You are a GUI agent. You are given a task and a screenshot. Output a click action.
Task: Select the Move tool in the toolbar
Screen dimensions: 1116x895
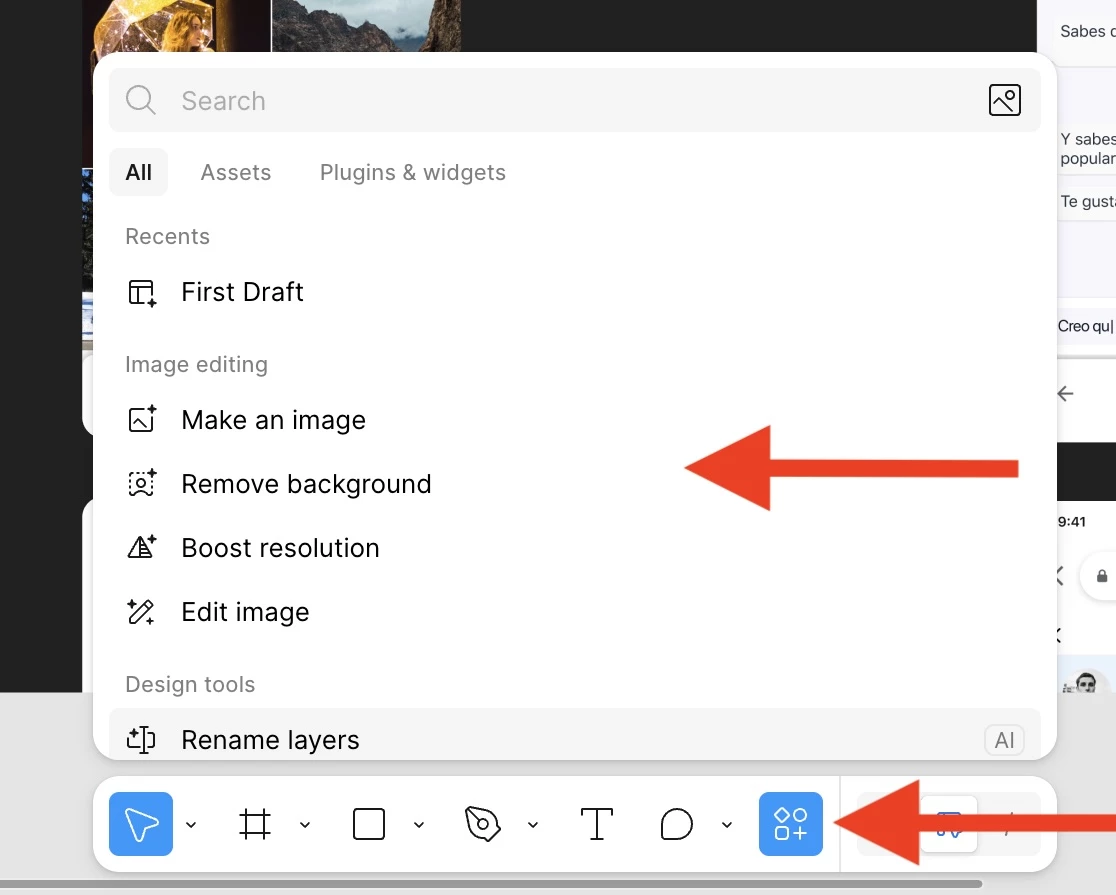pos(140,824)
